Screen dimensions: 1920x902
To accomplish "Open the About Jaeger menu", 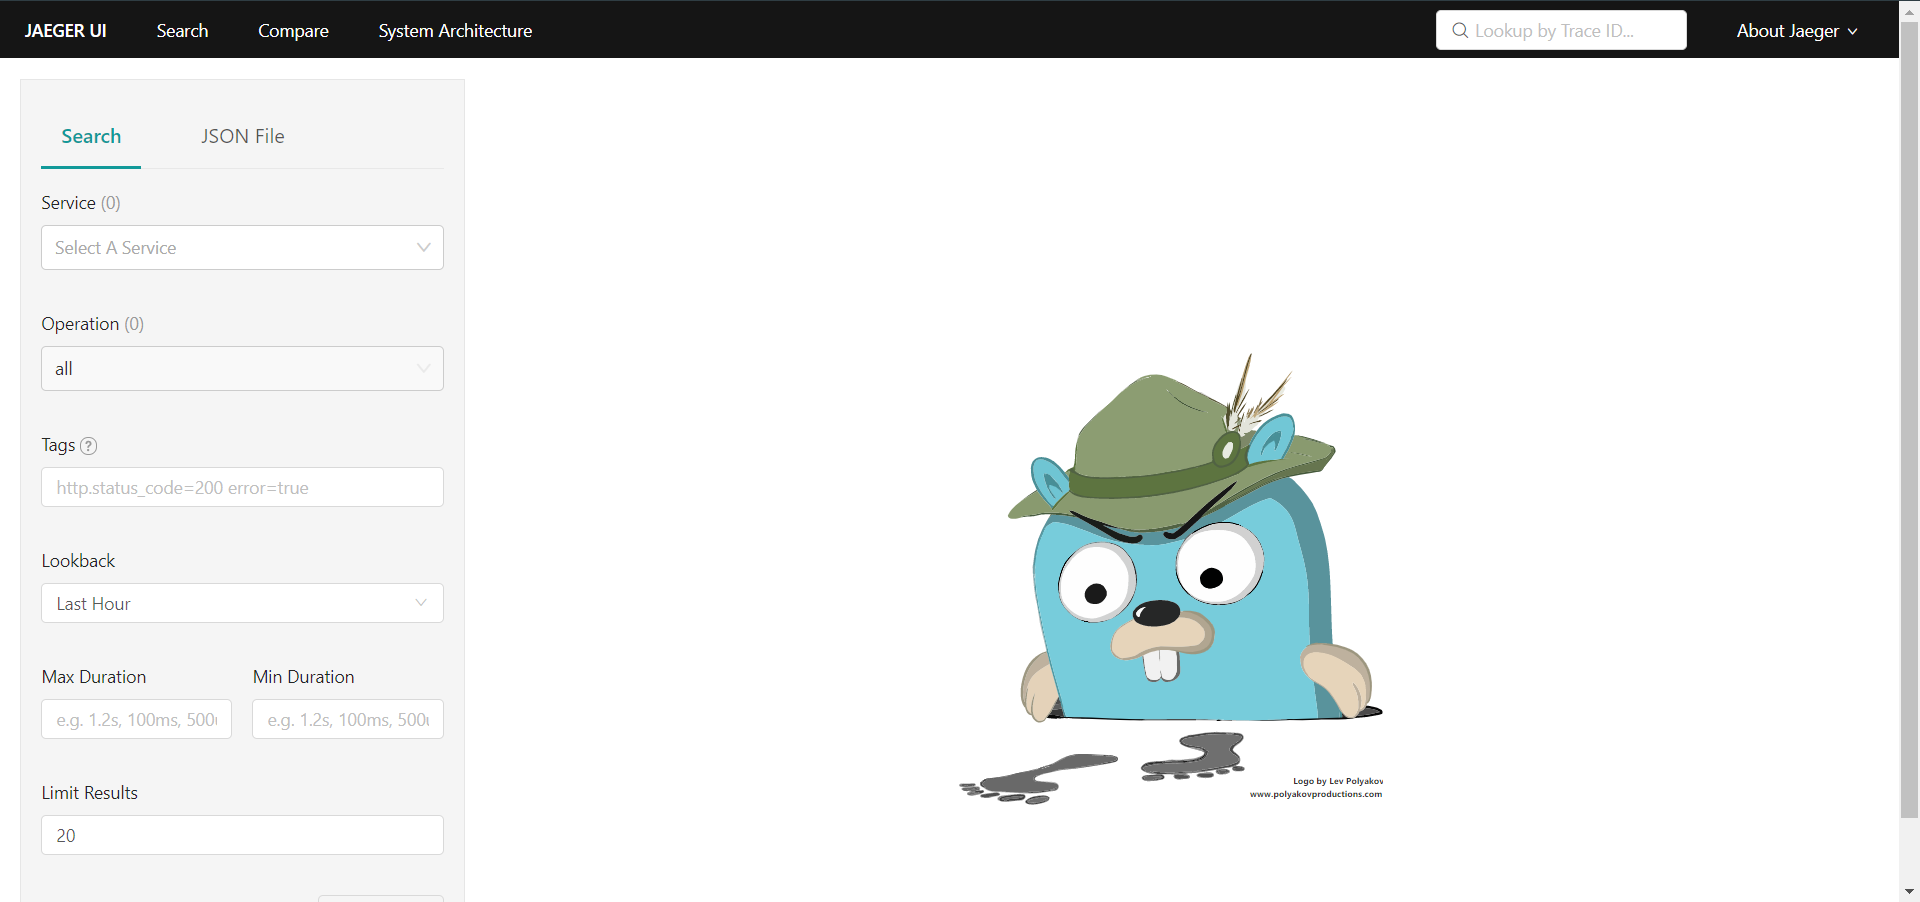I will tap(1787, 31).
